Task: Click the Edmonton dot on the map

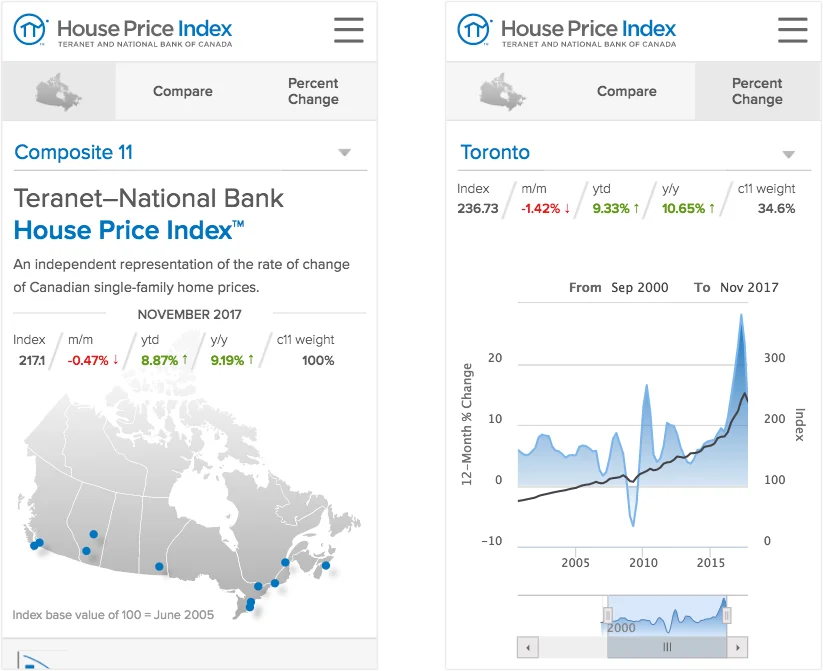Action: pos(94,534)
